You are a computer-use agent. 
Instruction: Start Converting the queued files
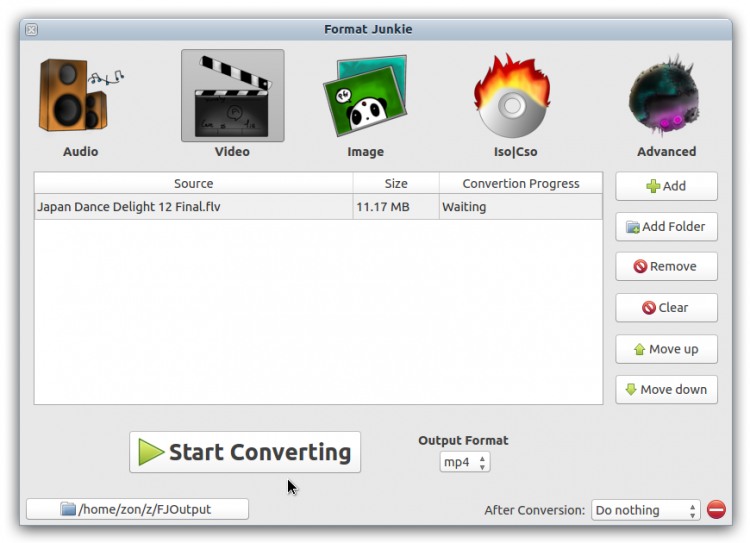click(x=245, y=452)
